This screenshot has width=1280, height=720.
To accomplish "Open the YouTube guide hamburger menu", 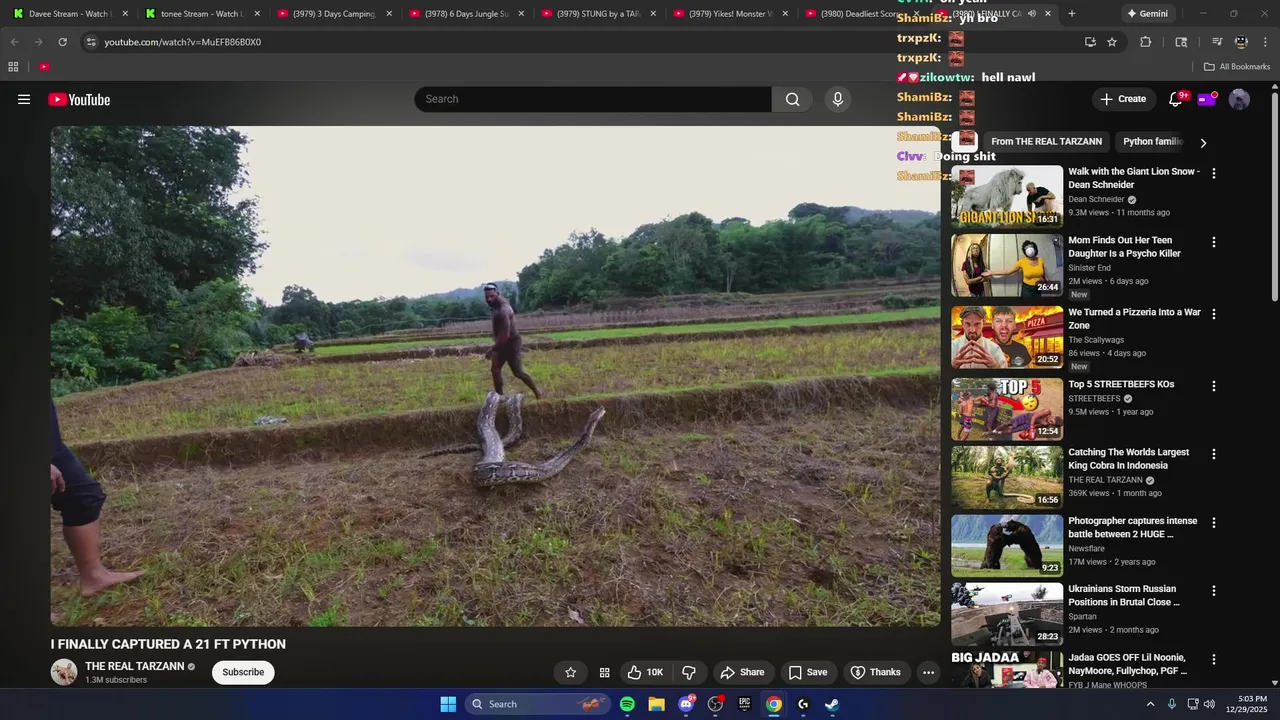I will pos(24,99).
